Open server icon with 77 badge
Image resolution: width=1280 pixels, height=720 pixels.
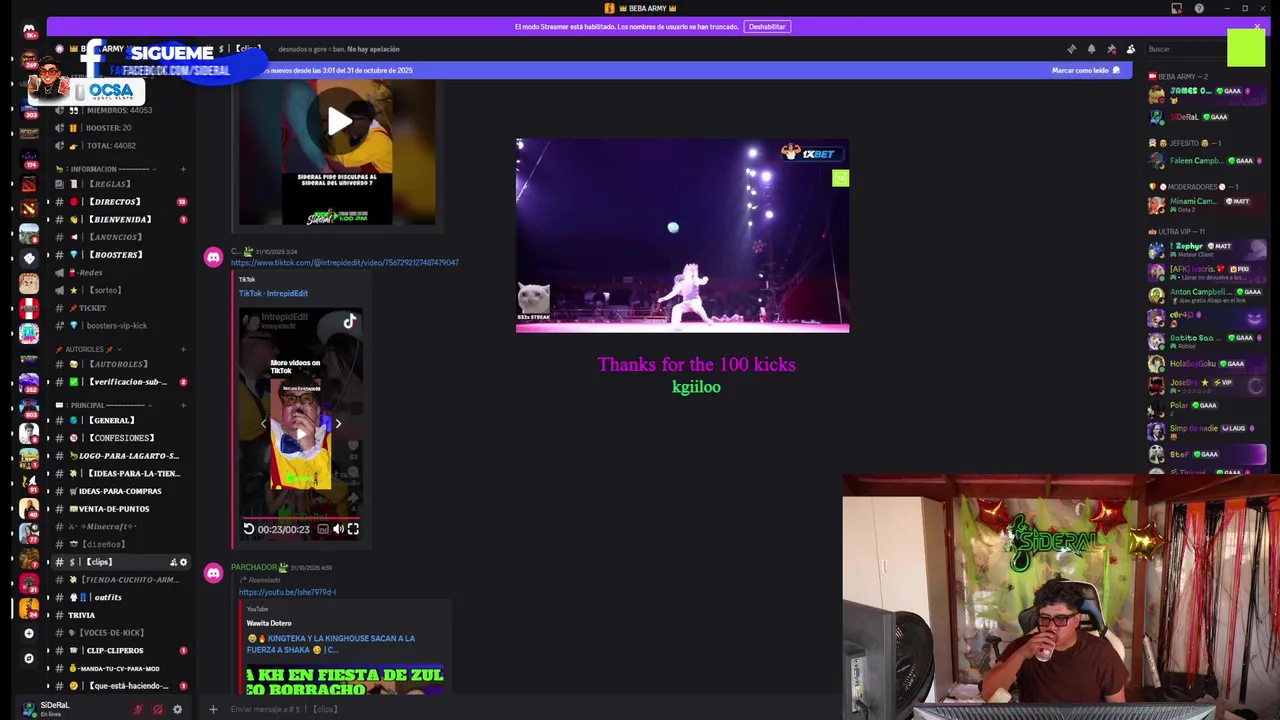(x=29, y=531)
